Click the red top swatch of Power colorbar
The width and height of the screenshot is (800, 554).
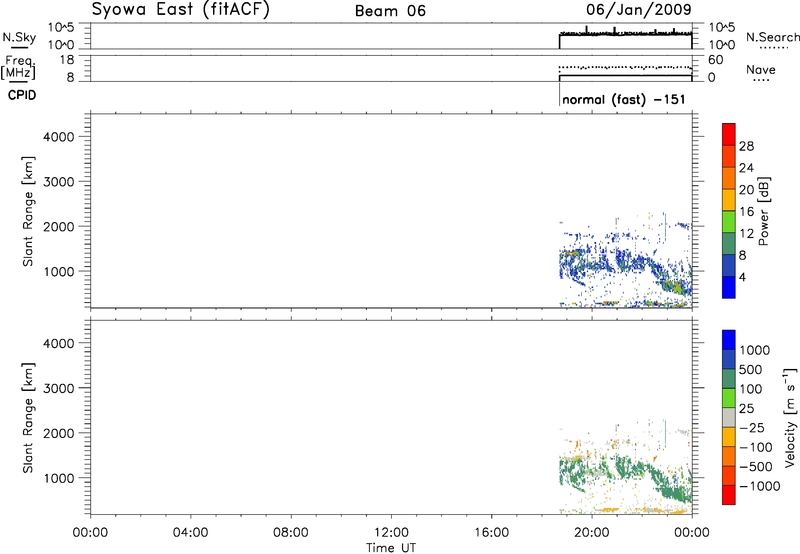click(x=729, y=134)
